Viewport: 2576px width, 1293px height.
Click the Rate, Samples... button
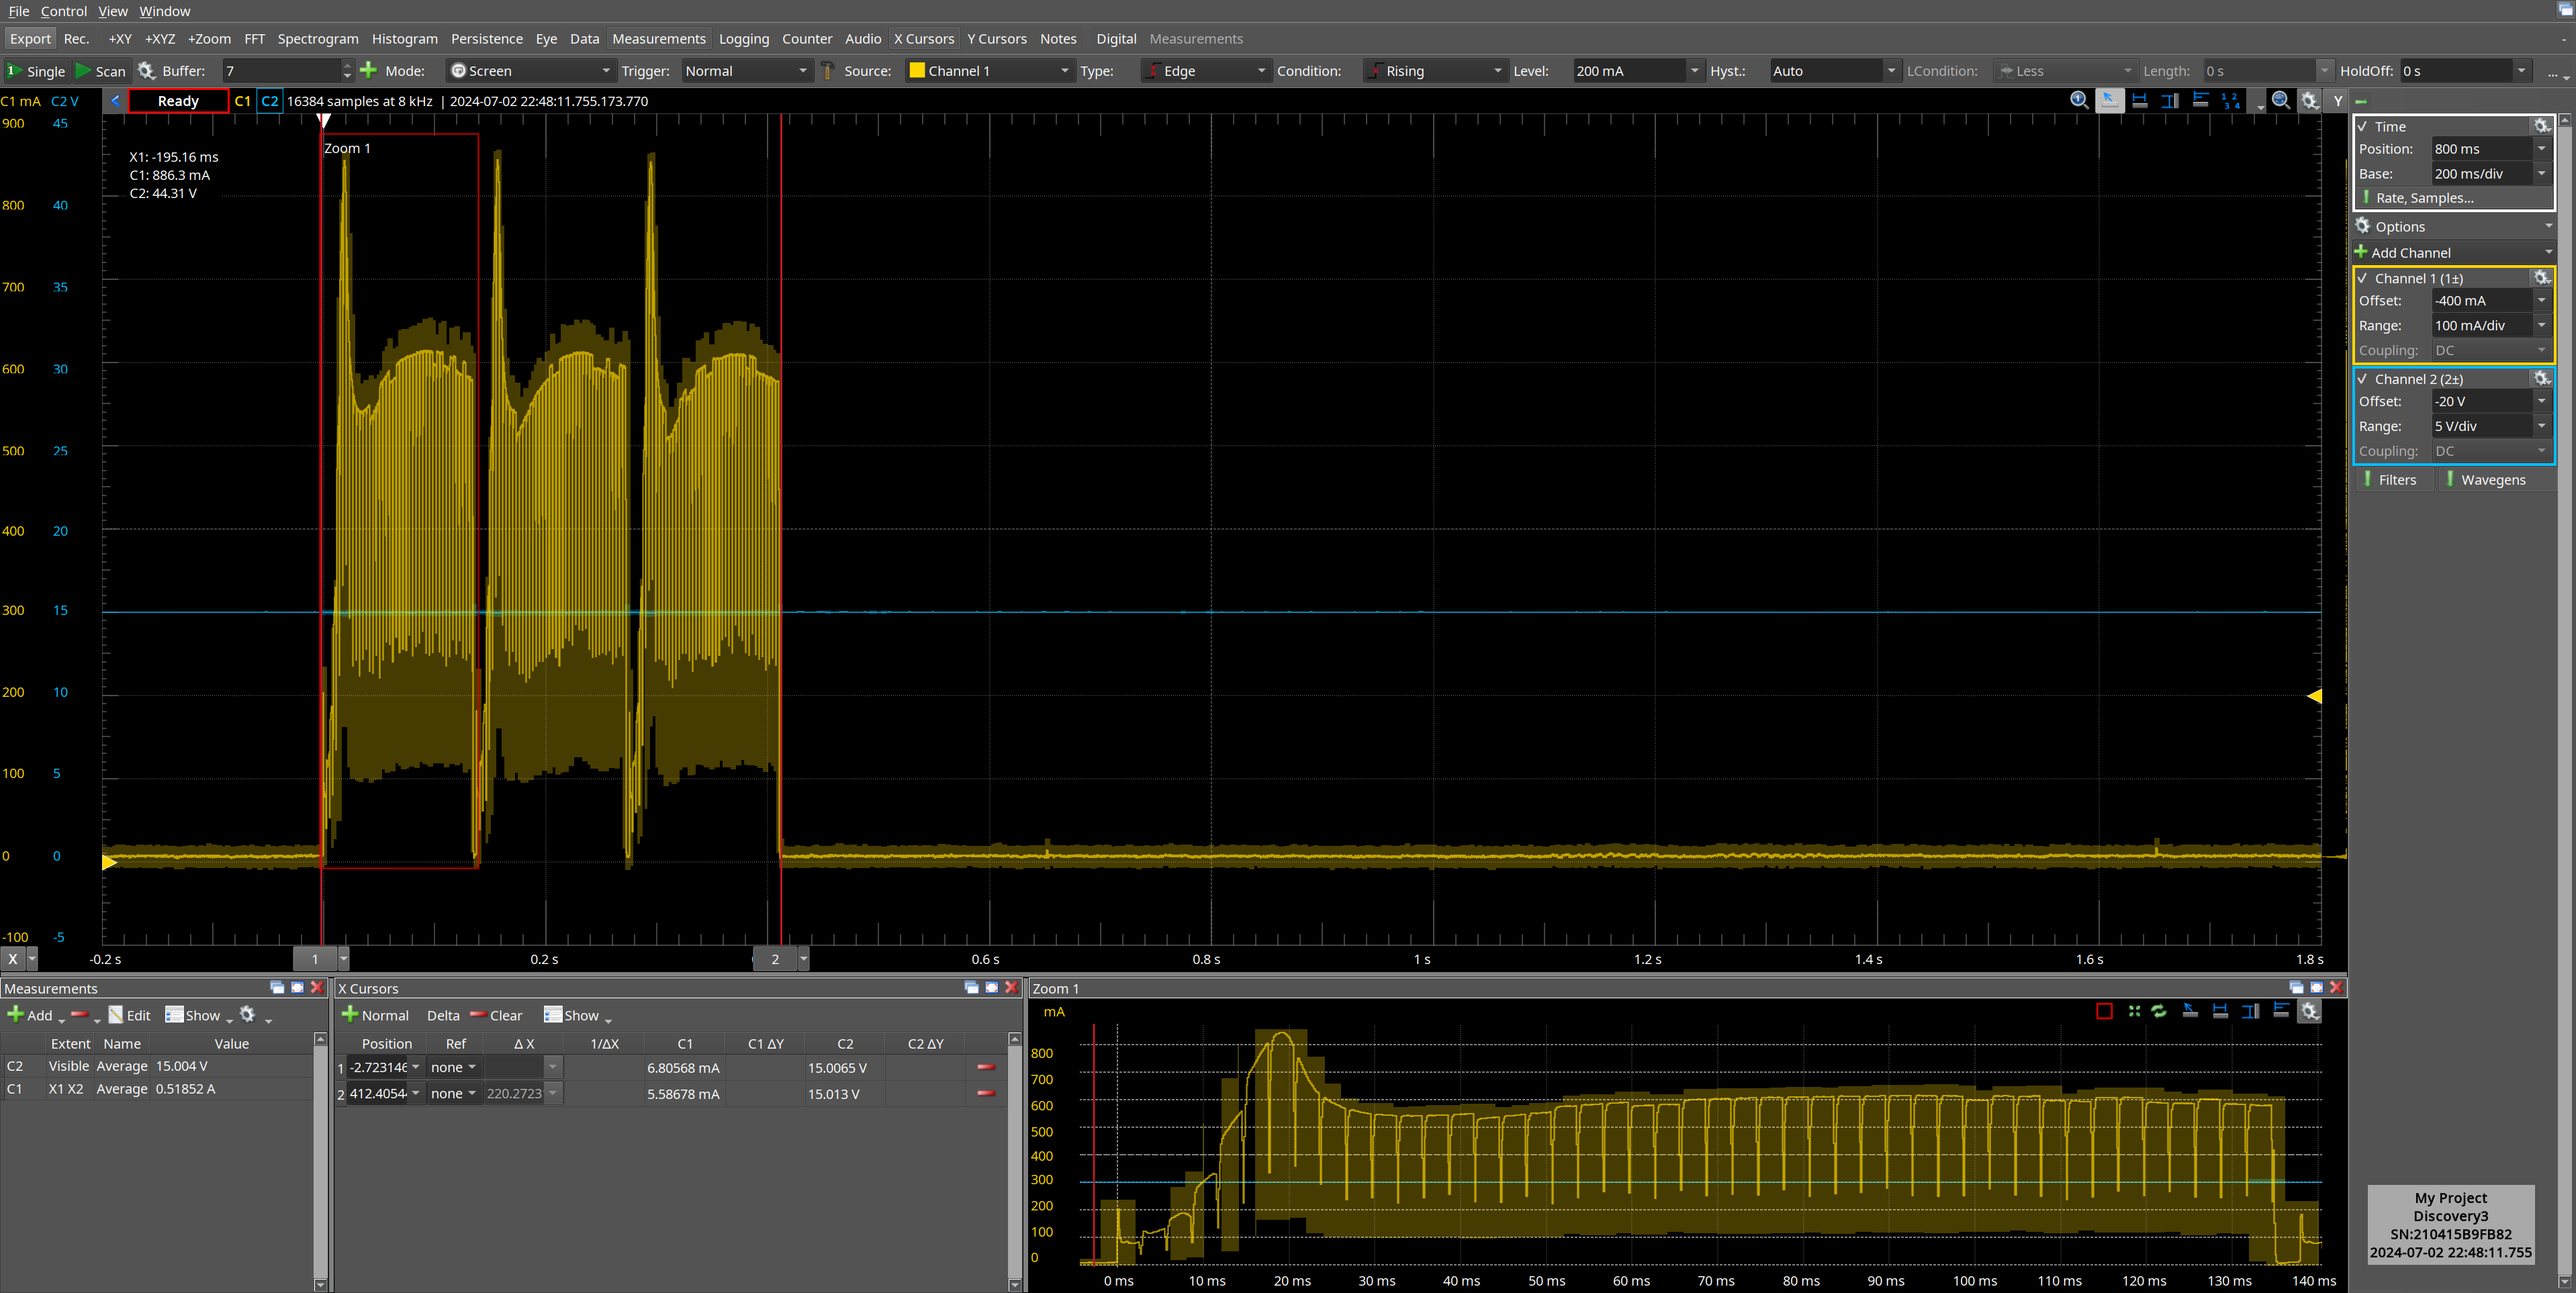tap(2424, 198)
